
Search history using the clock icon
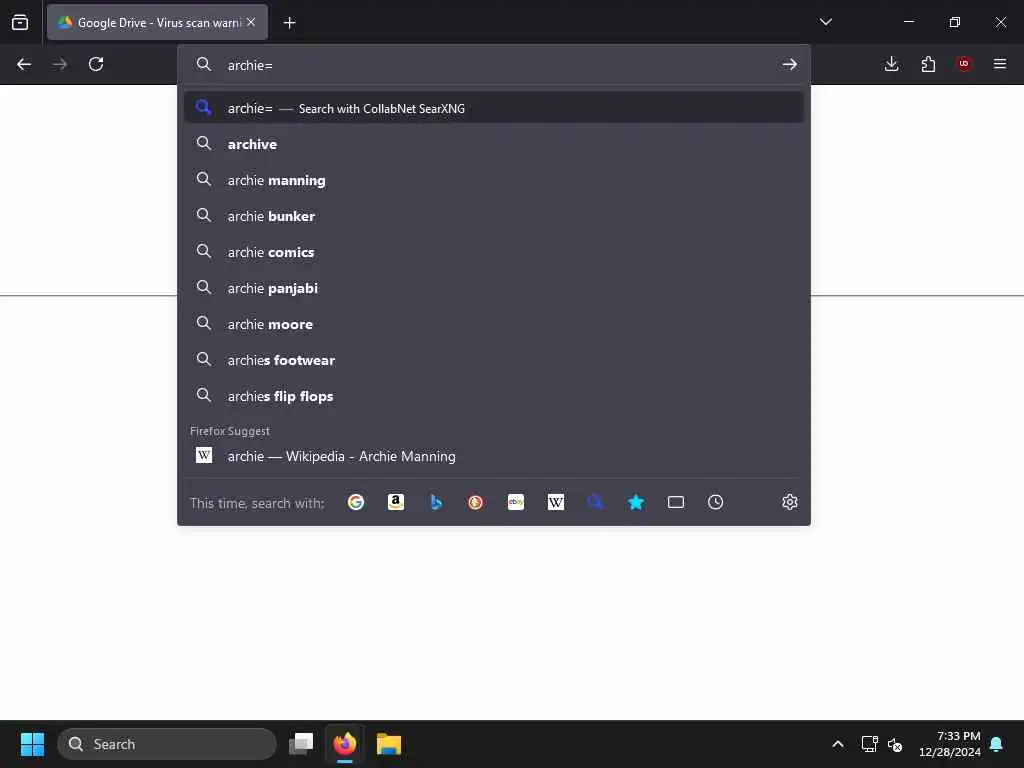716,502
